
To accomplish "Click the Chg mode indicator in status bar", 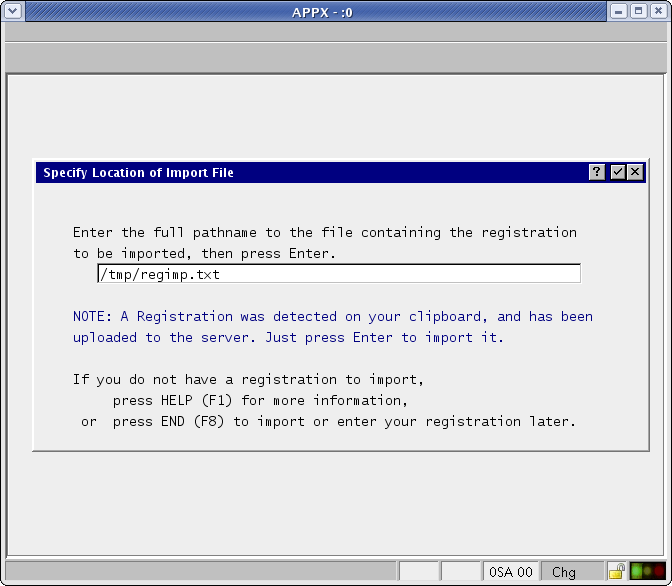I will point(564,572).
